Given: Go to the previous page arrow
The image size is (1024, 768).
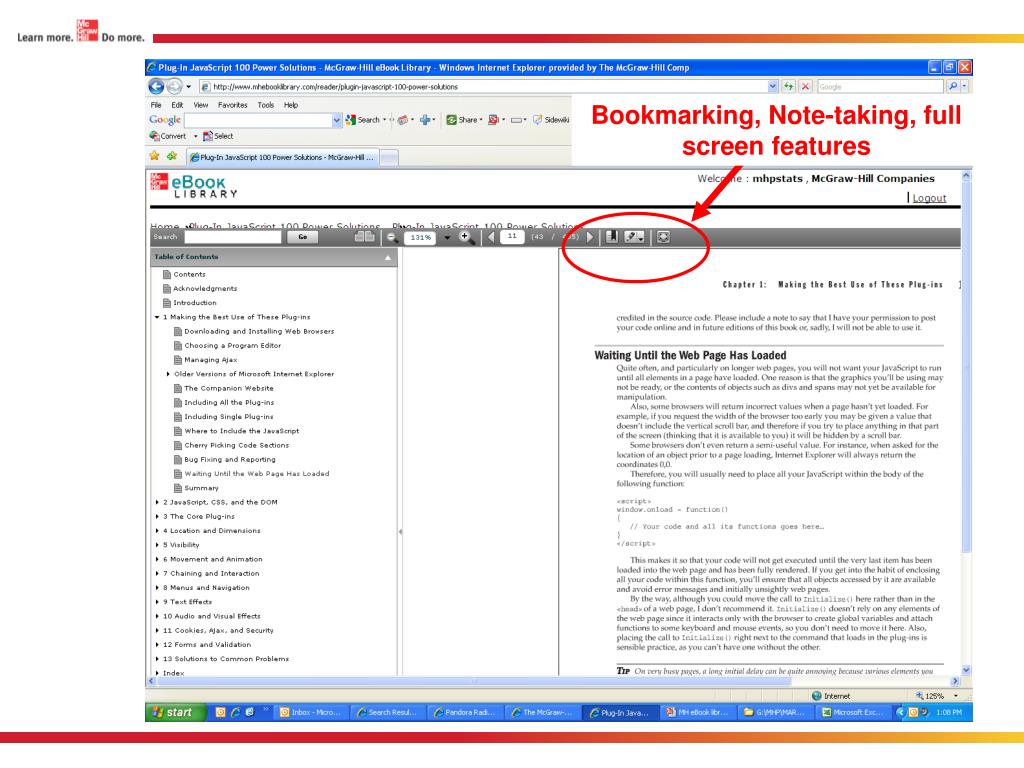Looking at the screenshot, I should [491, 237].
